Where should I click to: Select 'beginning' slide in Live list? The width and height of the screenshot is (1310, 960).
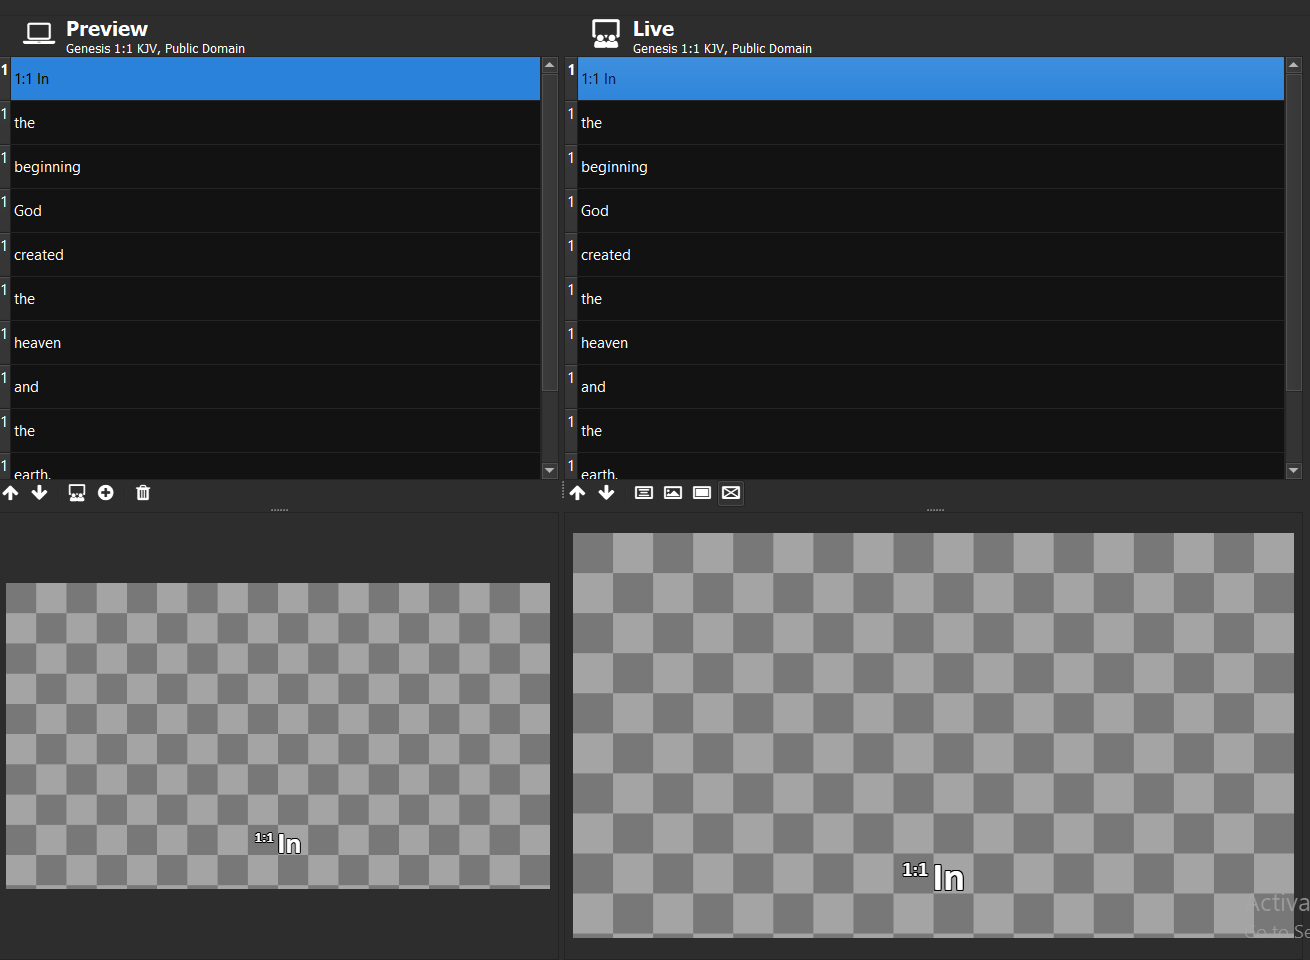931,167
